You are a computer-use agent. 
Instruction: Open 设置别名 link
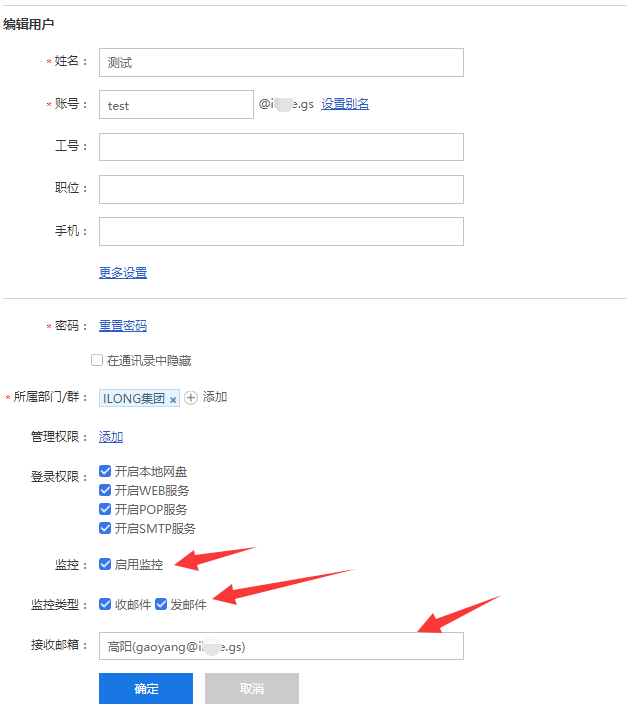click(x=345, y=104)
